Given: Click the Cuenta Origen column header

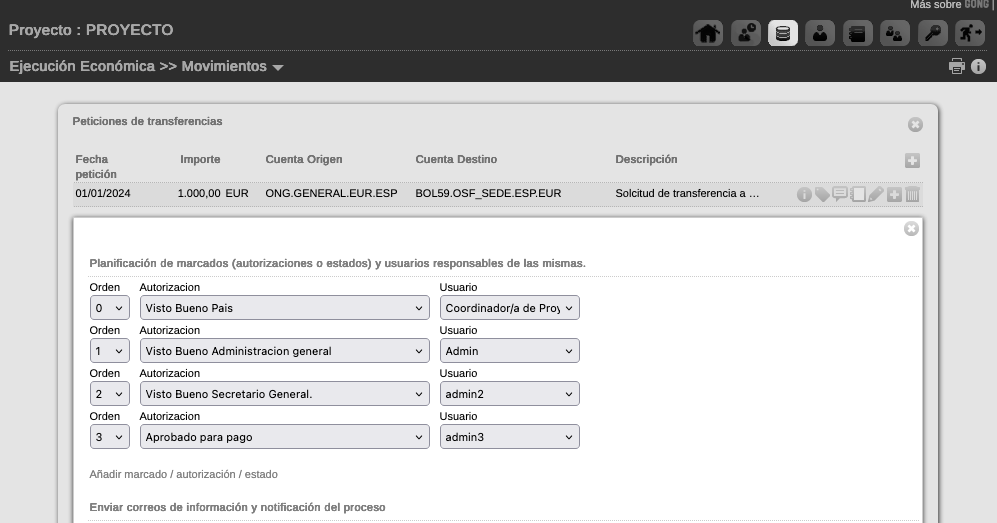Looking at the screenshot, I should pyautogui.click(x=304, y=160).
